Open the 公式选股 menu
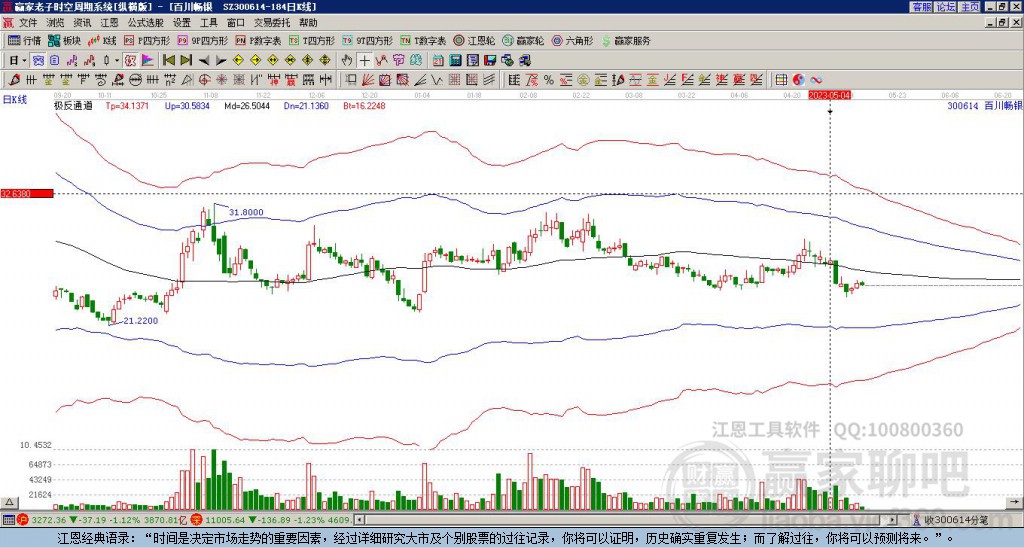 click(x=146, y=23)
